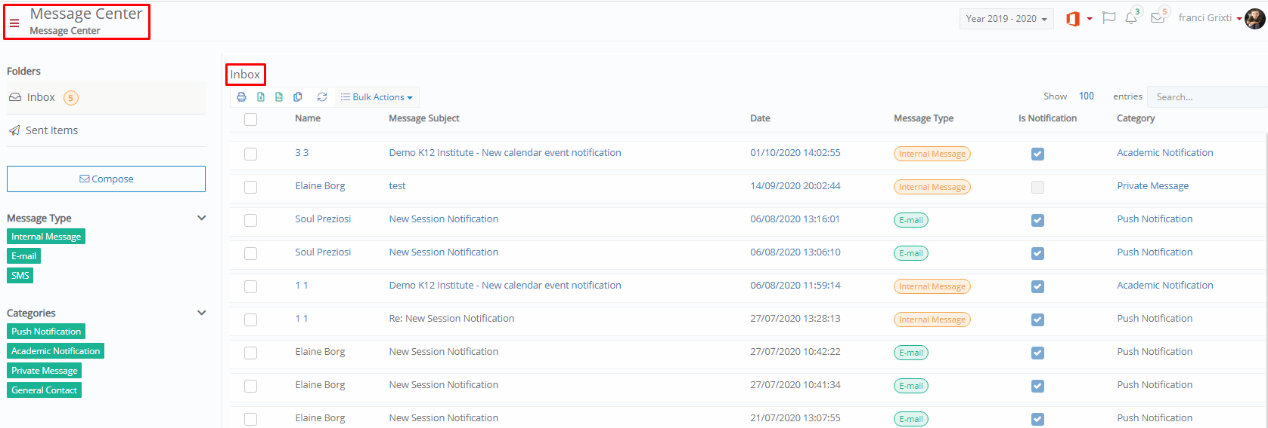Sort by the Message Subject column header
This screenshot has width=1268, height=428.
(x=424, y=118)
